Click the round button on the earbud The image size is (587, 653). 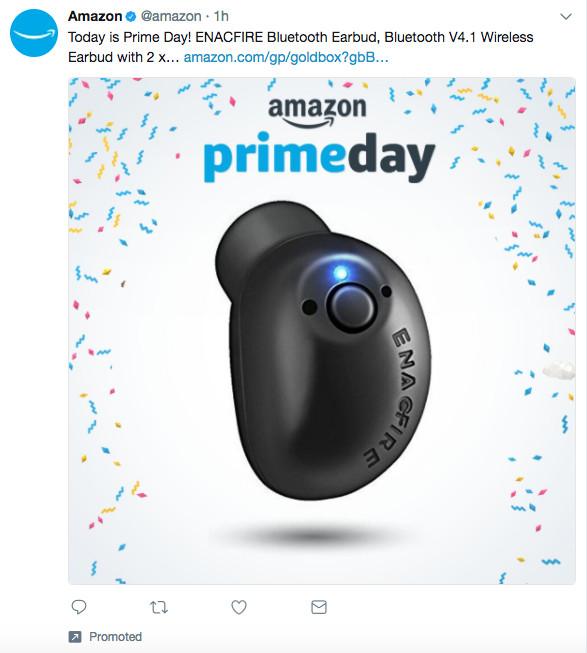click(x=351, y=307)
